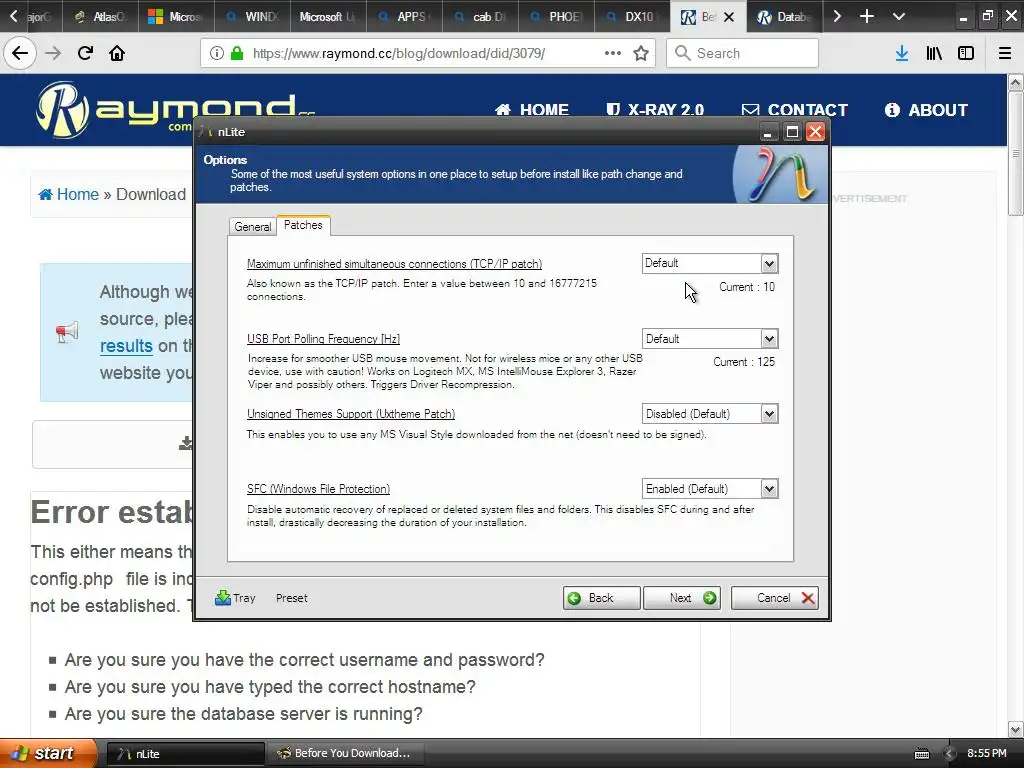The height and width of the screenshot is (768, 1024).
Task: Open nLite Preset option
Action: pos(291,598)
